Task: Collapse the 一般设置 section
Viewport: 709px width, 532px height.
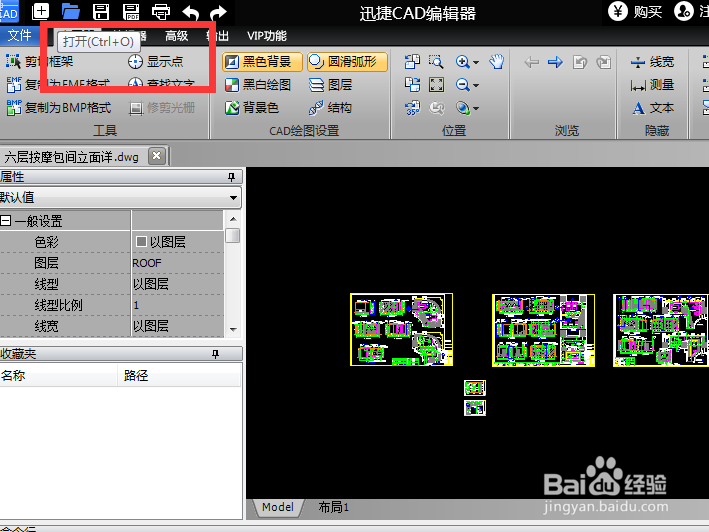Action: (x=6, y=221)
